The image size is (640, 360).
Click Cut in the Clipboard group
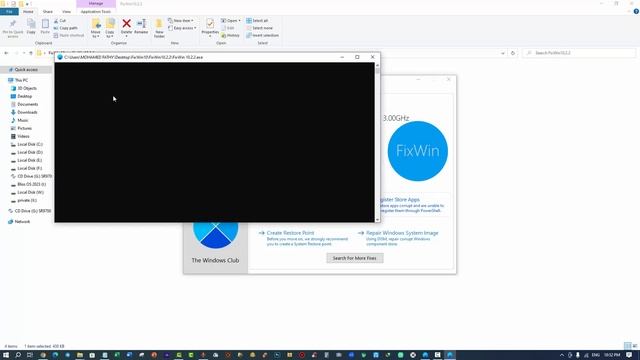[x=60, y=20]
